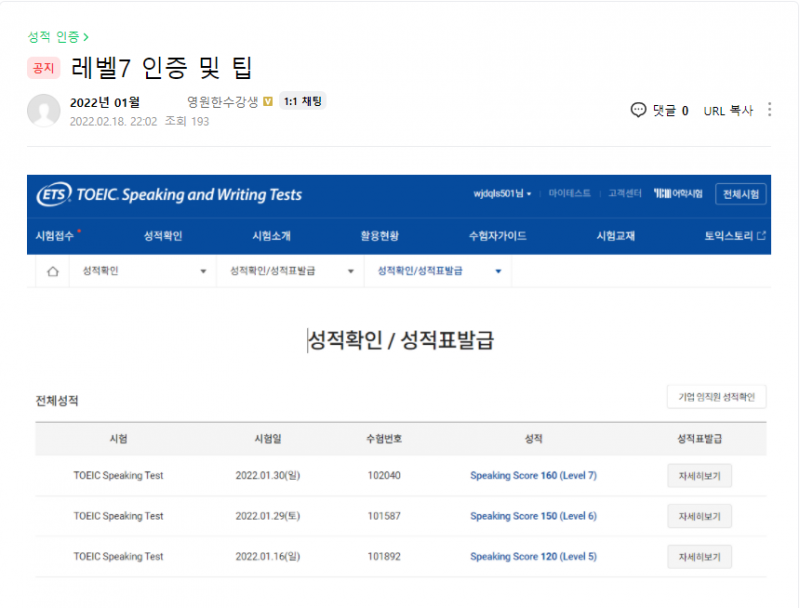Click the 전체시험 button

coord(741,194)
